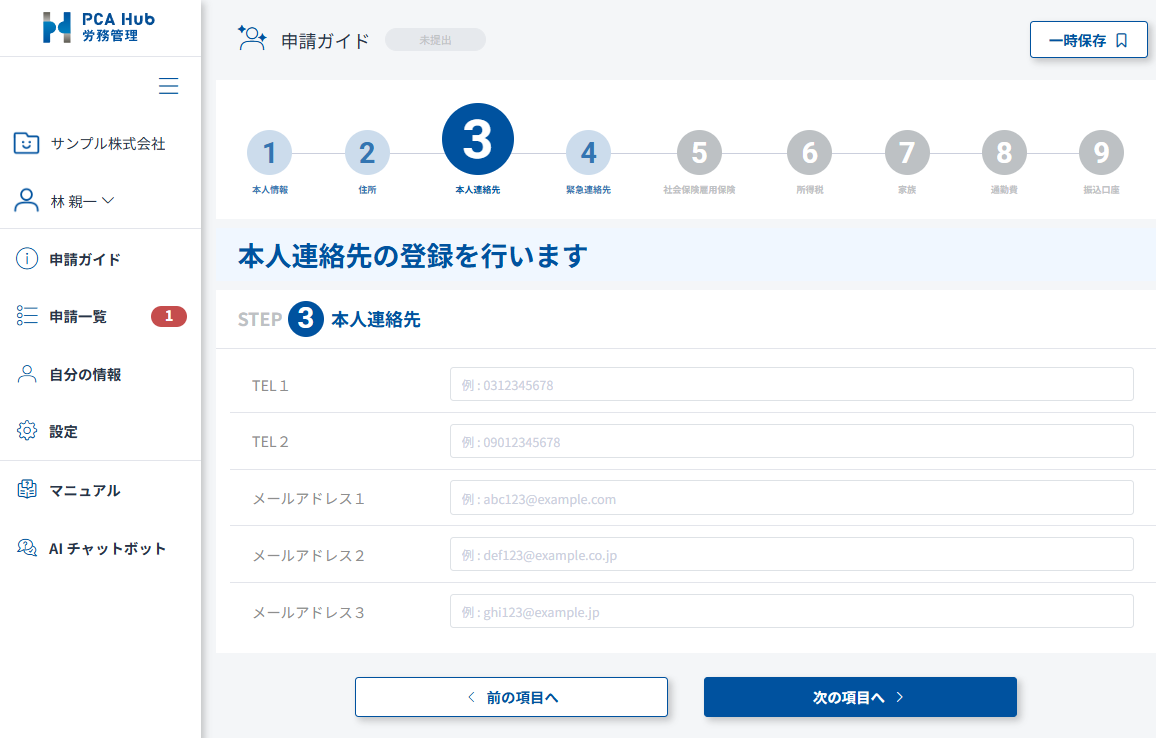Image resolution: width=1156 pixels, height=738 pixels.
Task: Click the サンプル株式会社 company icon
Action: coord(26,143)
